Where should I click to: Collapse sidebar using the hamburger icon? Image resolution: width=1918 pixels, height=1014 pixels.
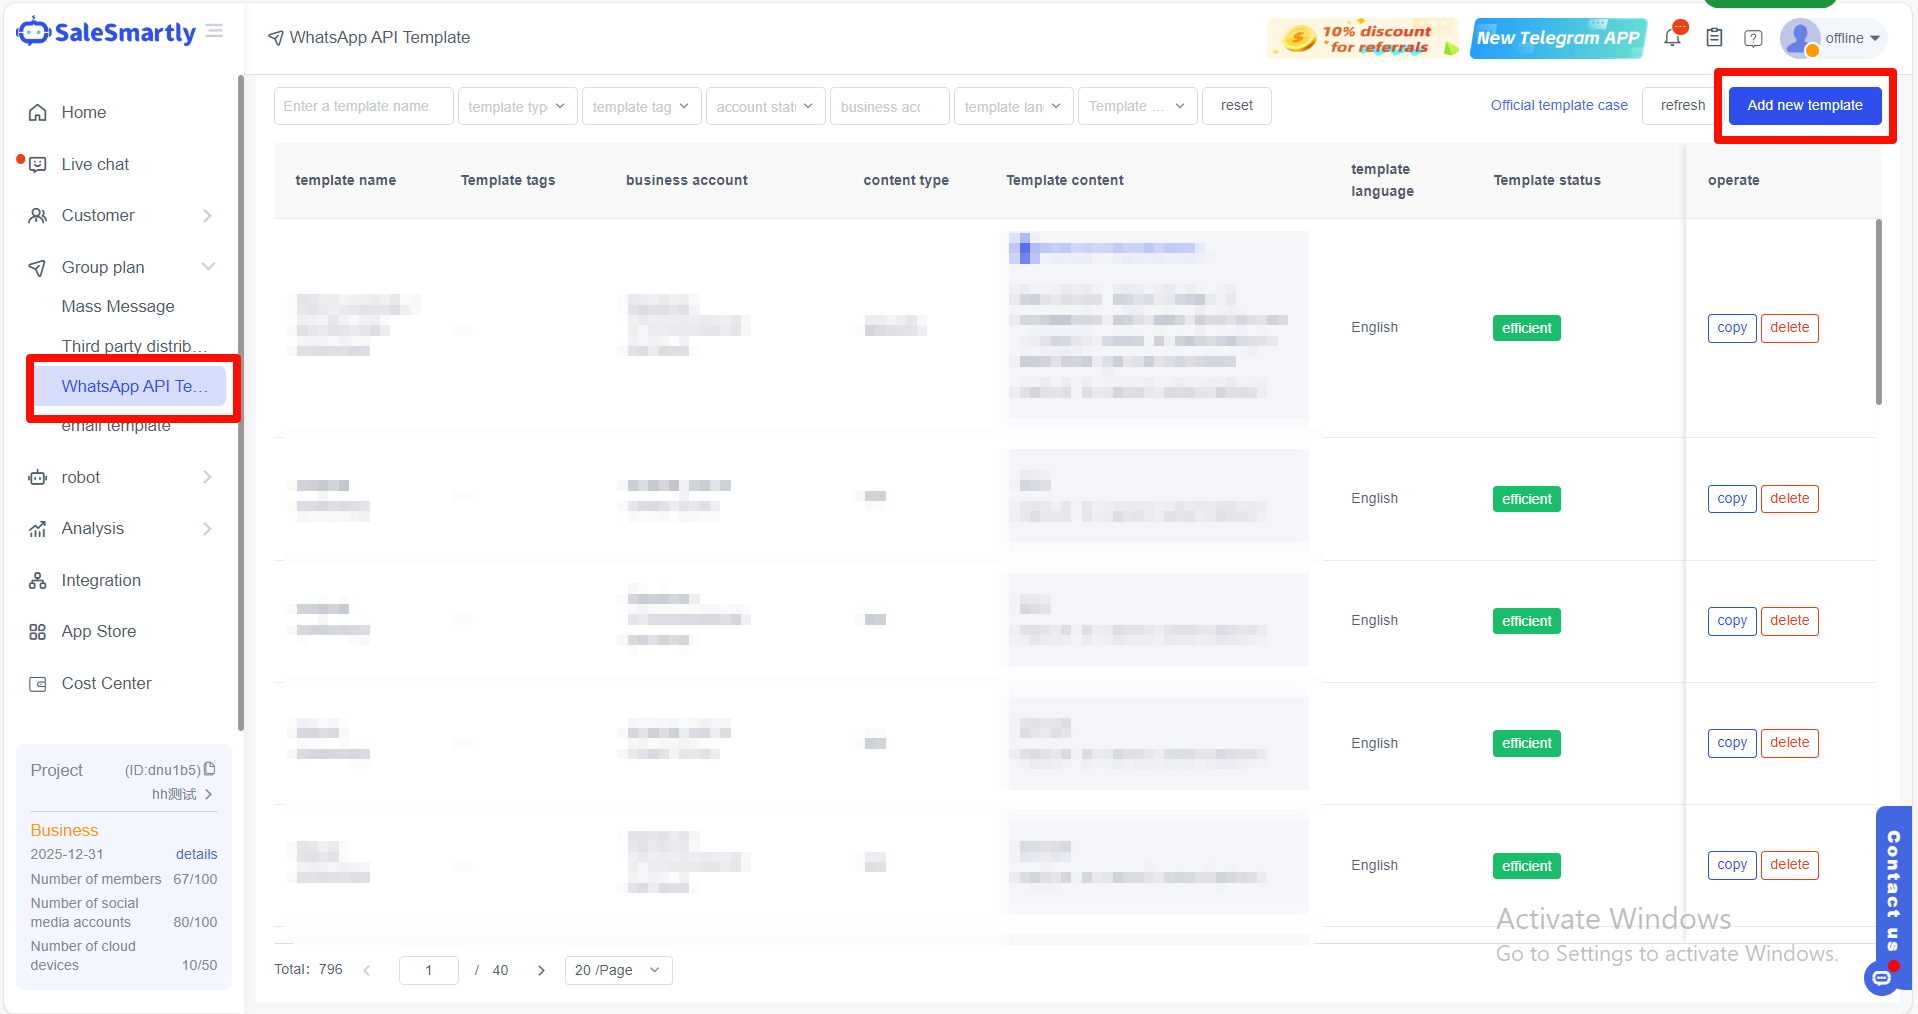pyautogui.click(x=214, y=32)
